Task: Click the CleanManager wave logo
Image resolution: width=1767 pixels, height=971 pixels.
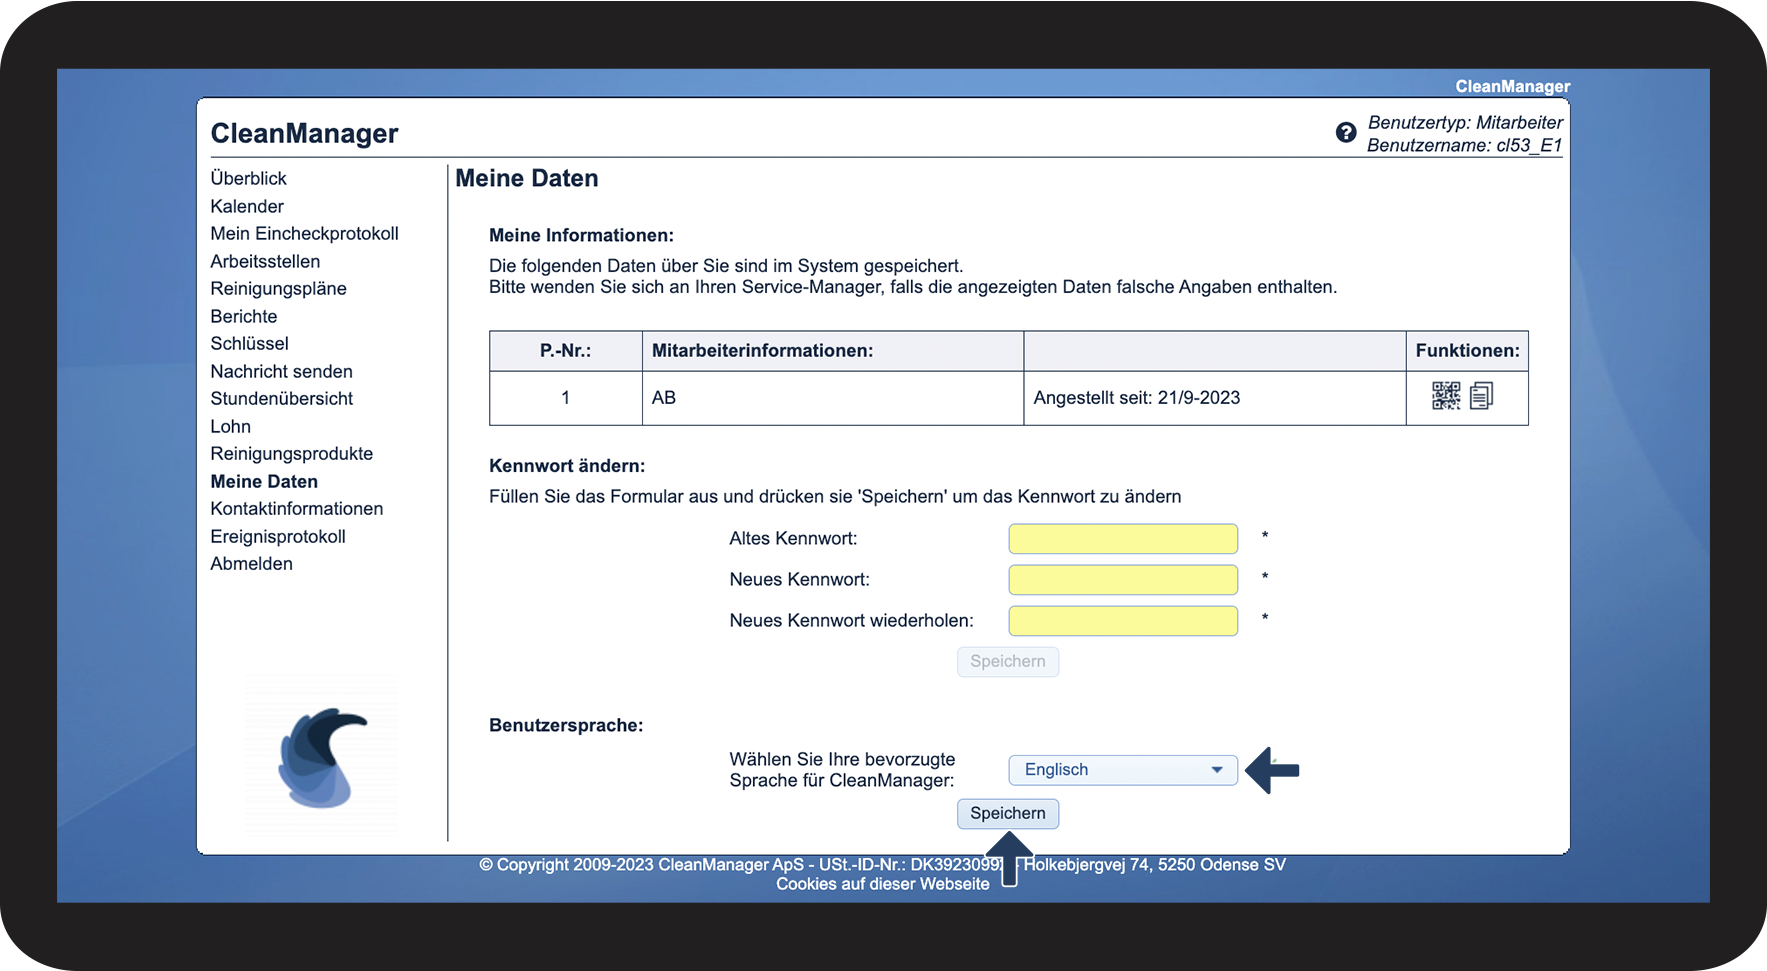Action: coord(322,758)
